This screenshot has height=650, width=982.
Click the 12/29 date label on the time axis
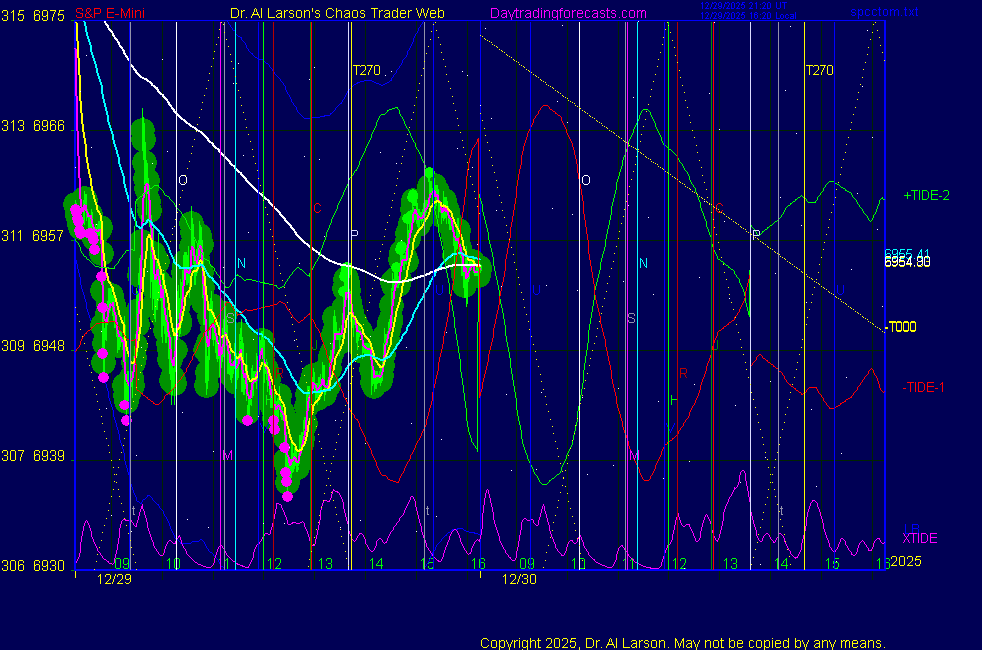coord(114,579)
